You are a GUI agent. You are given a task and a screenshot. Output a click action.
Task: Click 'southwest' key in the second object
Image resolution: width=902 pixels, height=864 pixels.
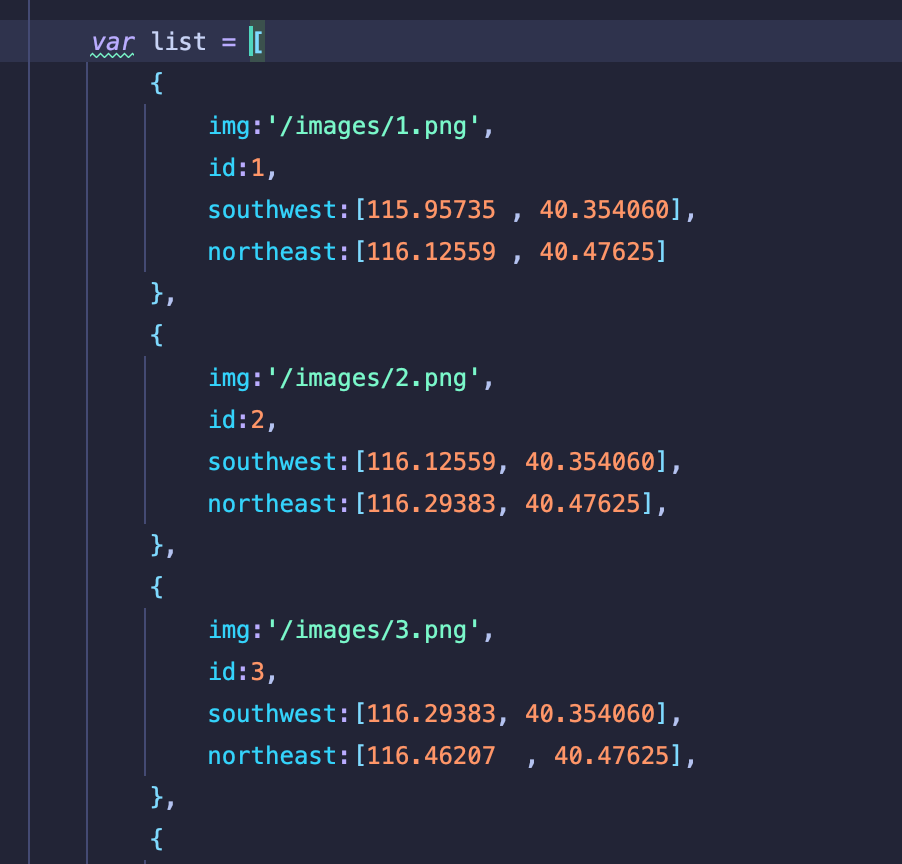(272, 462)
